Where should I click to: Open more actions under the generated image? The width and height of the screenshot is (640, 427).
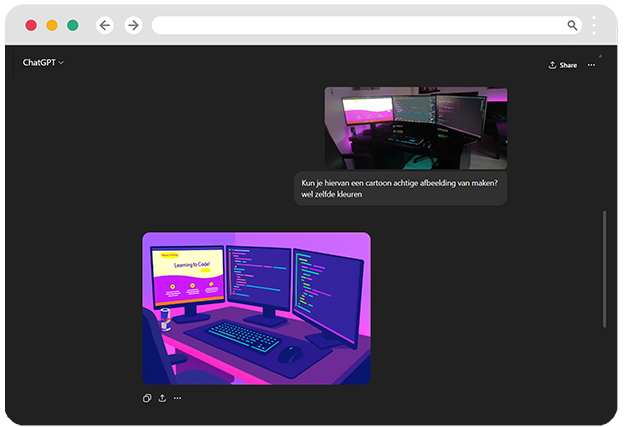coord(177,398)
